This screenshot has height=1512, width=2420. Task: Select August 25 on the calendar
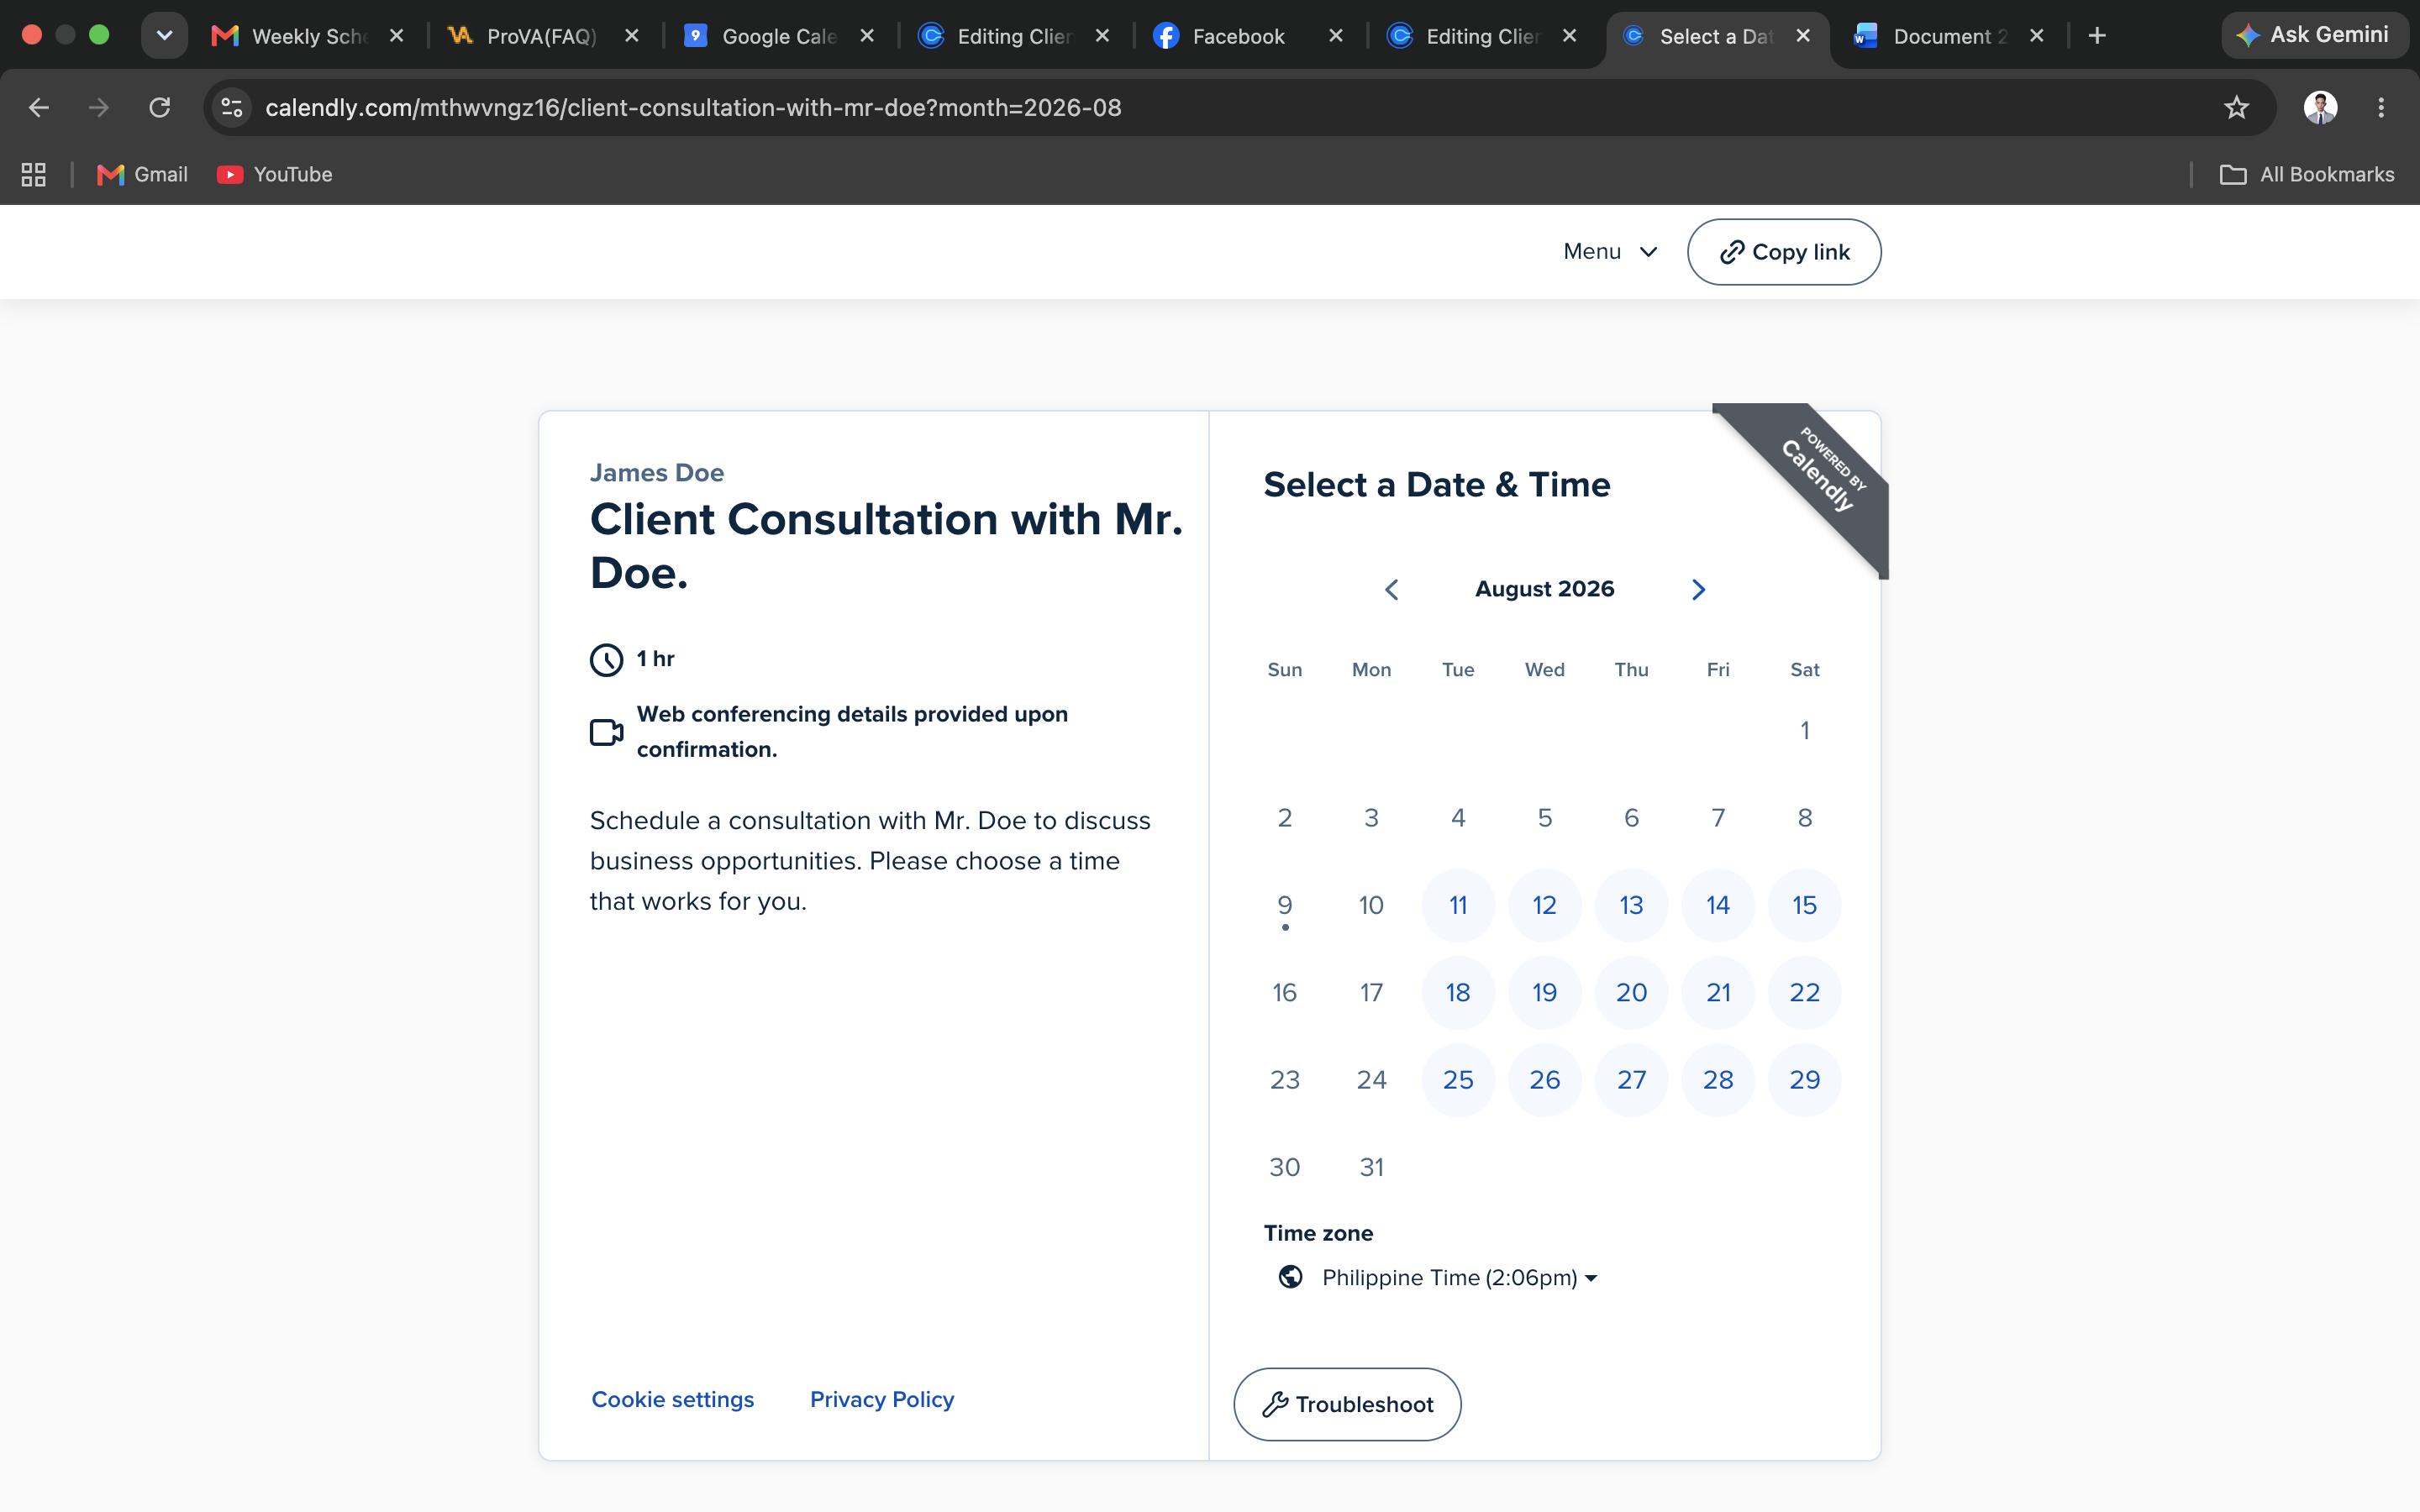1458,1080
